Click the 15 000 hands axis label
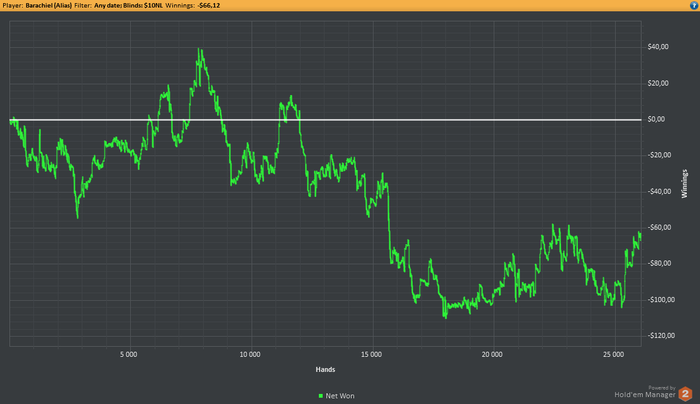Screen dimensions: 700x404 tap(371, 354)
